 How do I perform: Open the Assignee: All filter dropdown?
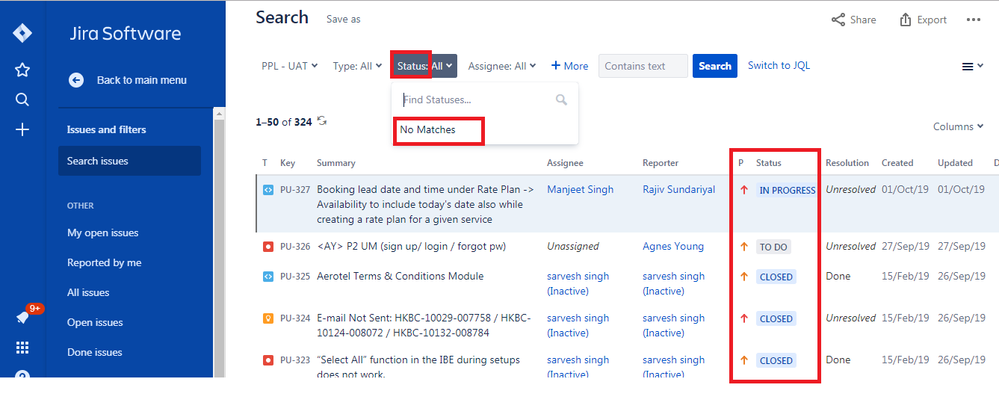pyautogui.click(x=502, y=66)
